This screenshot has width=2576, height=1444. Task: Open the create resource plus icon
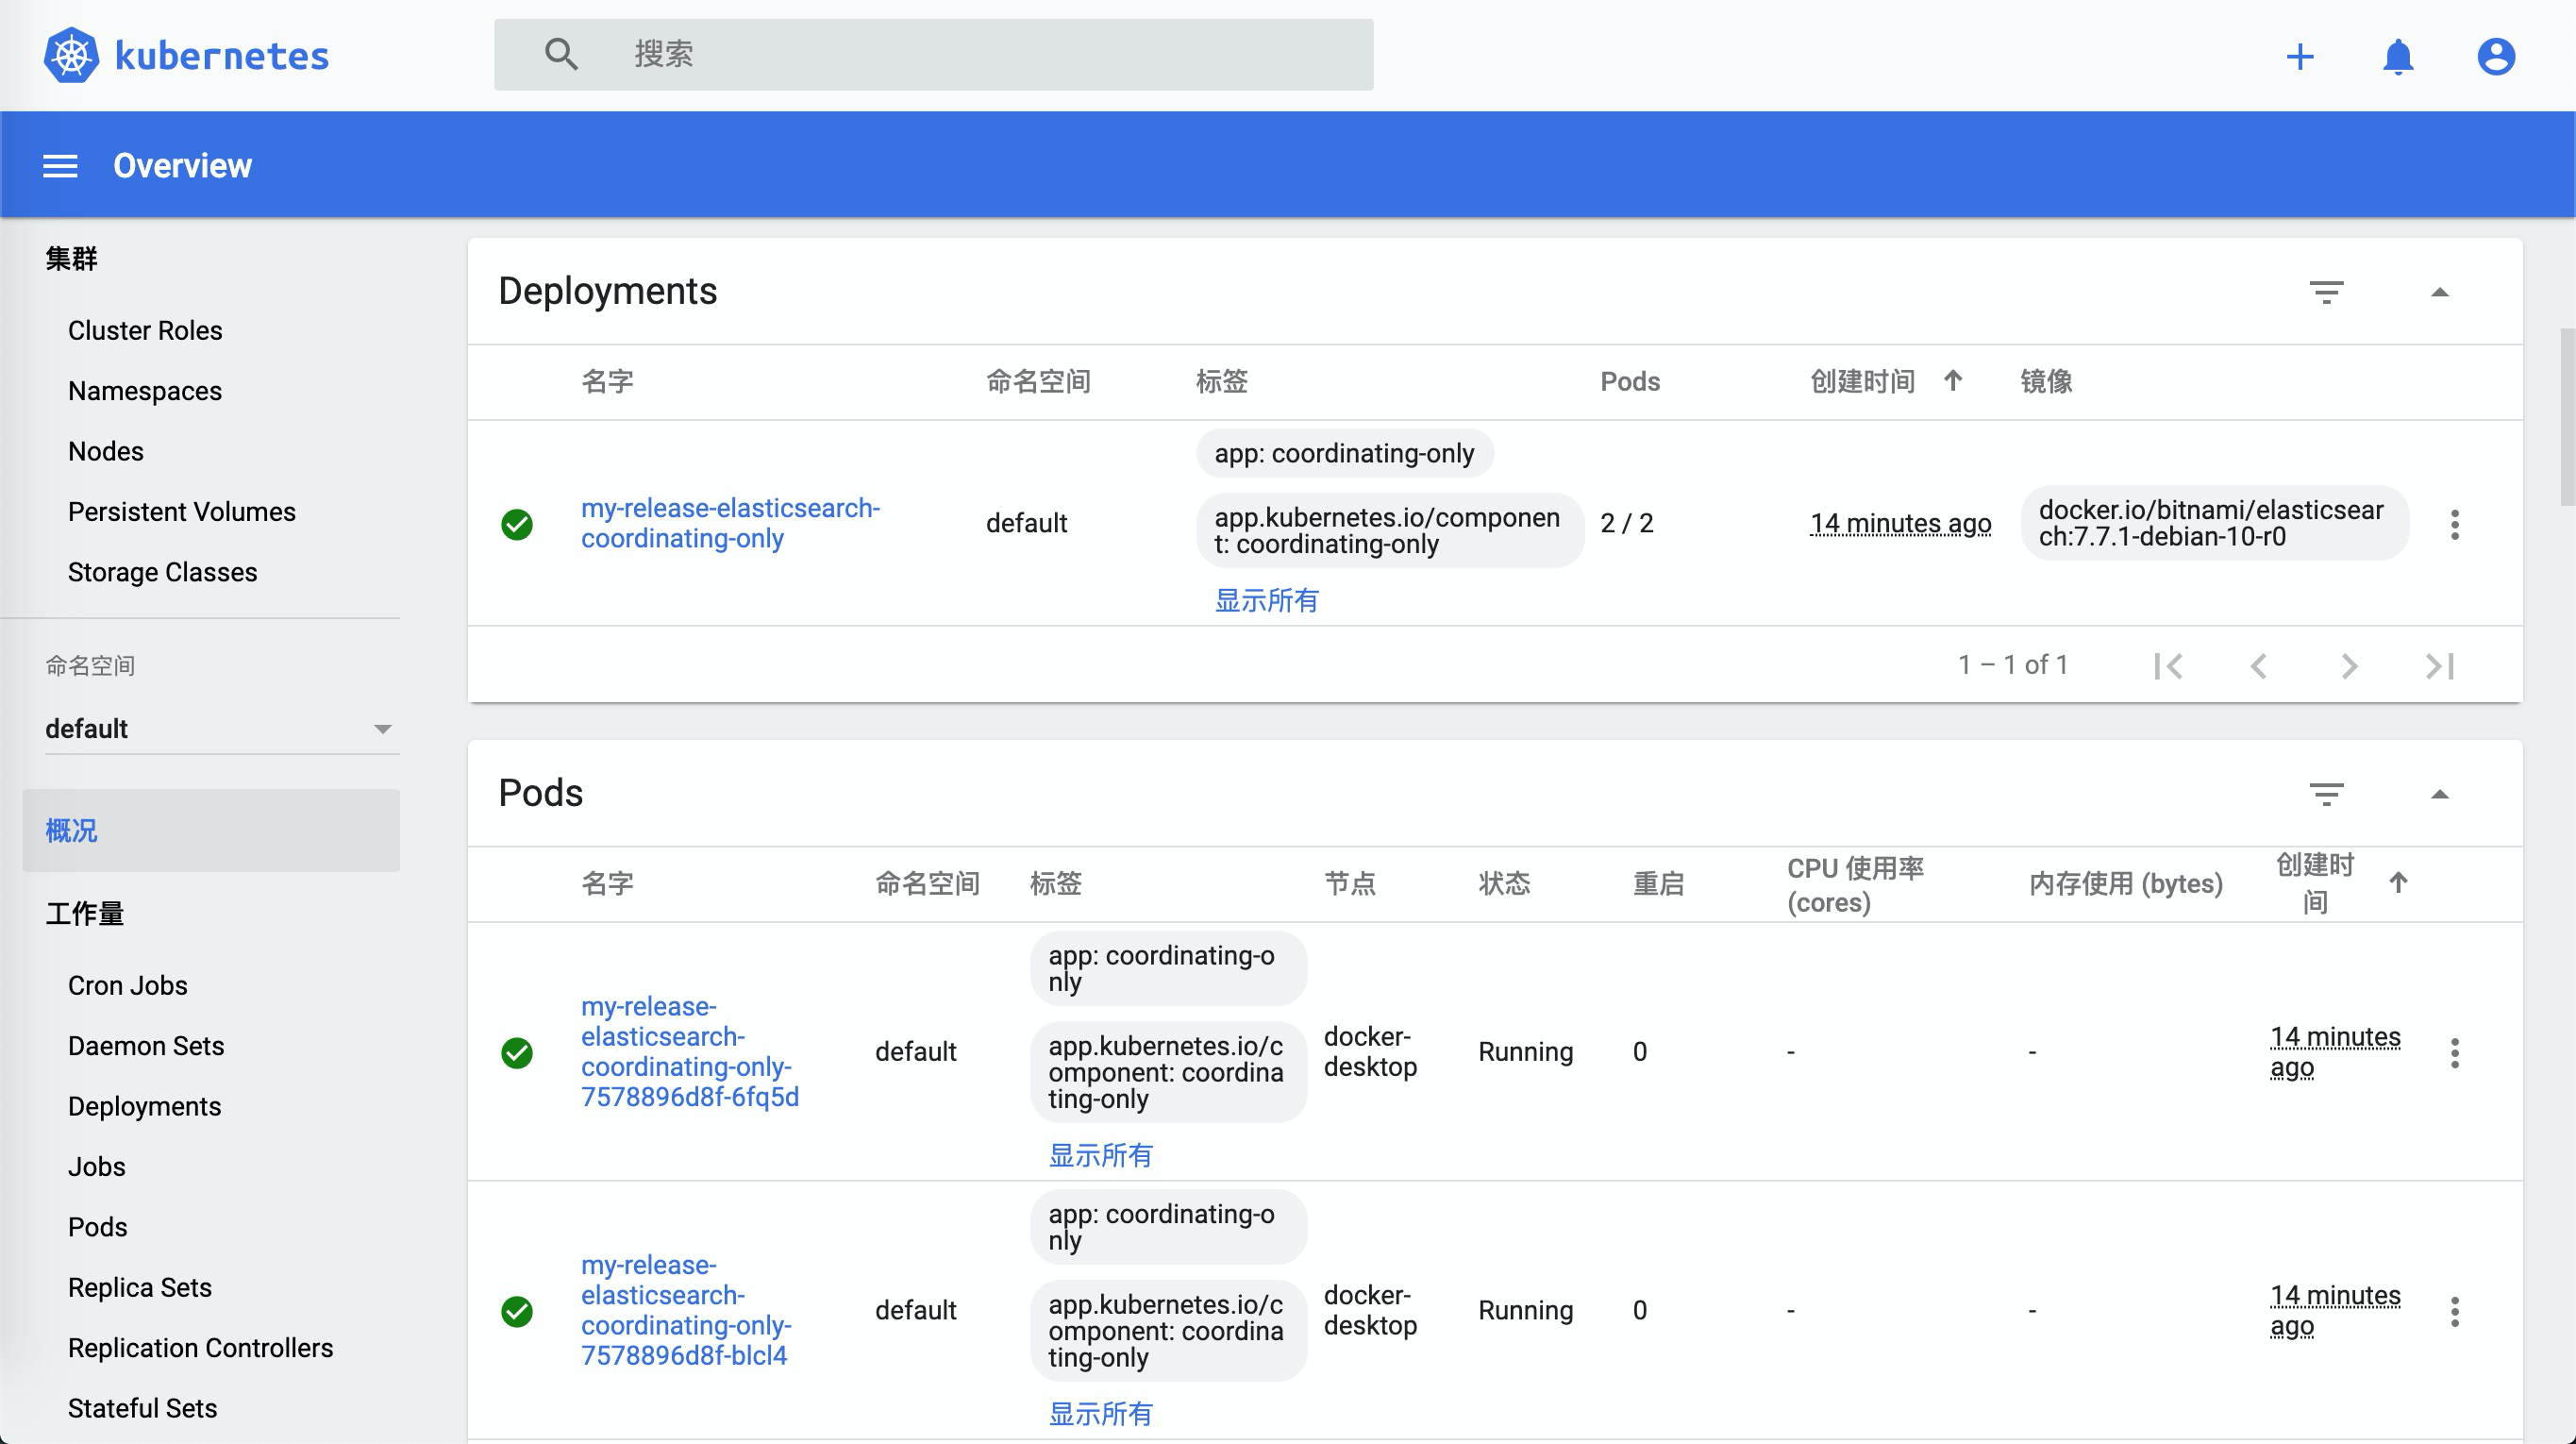2301,57
